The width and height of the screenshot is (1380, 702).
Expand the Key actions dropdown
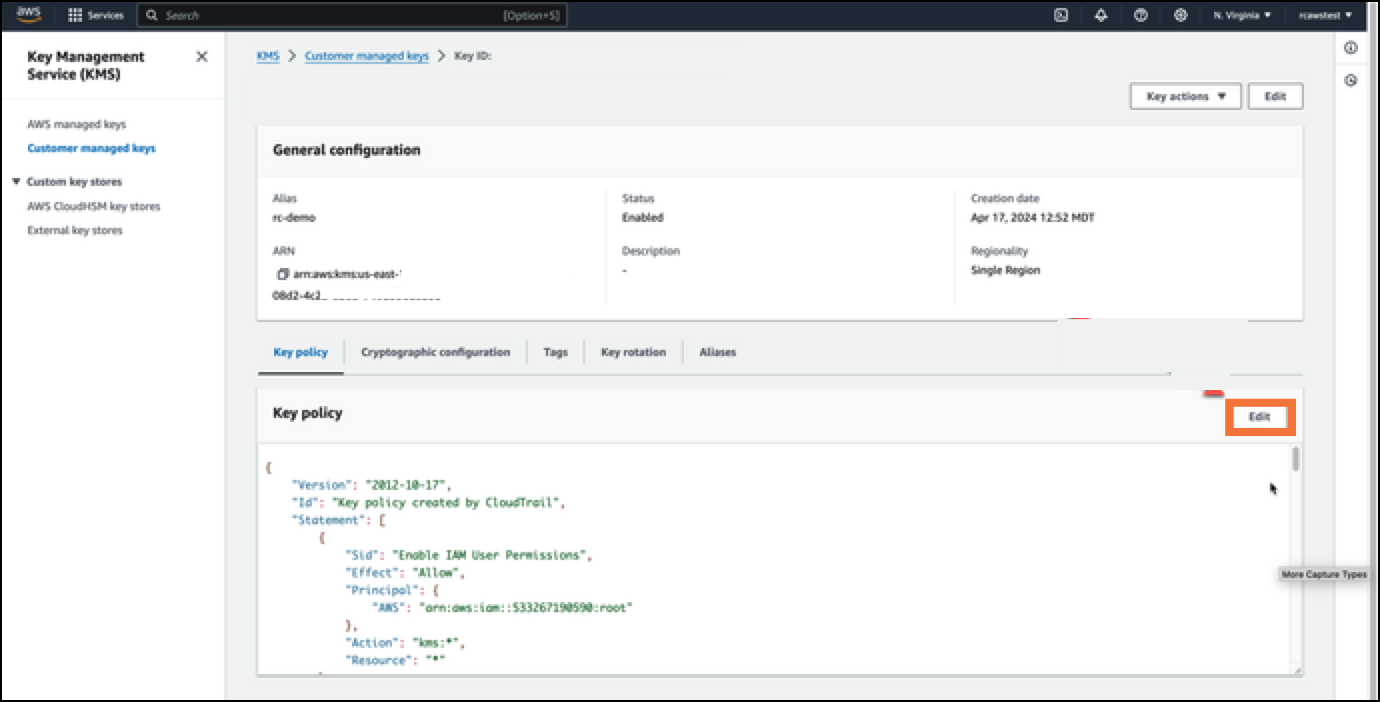tap(1185, 96)
